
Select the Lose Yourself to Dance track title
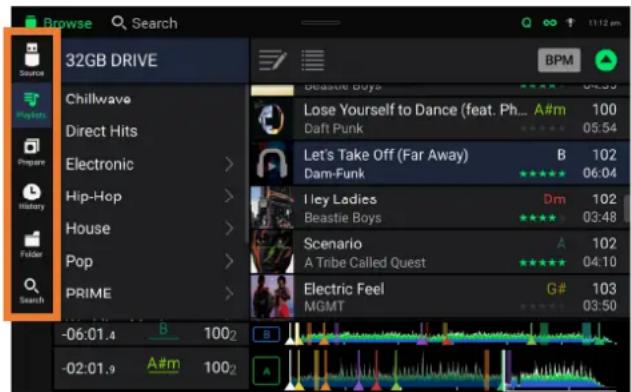click(415, 110)
